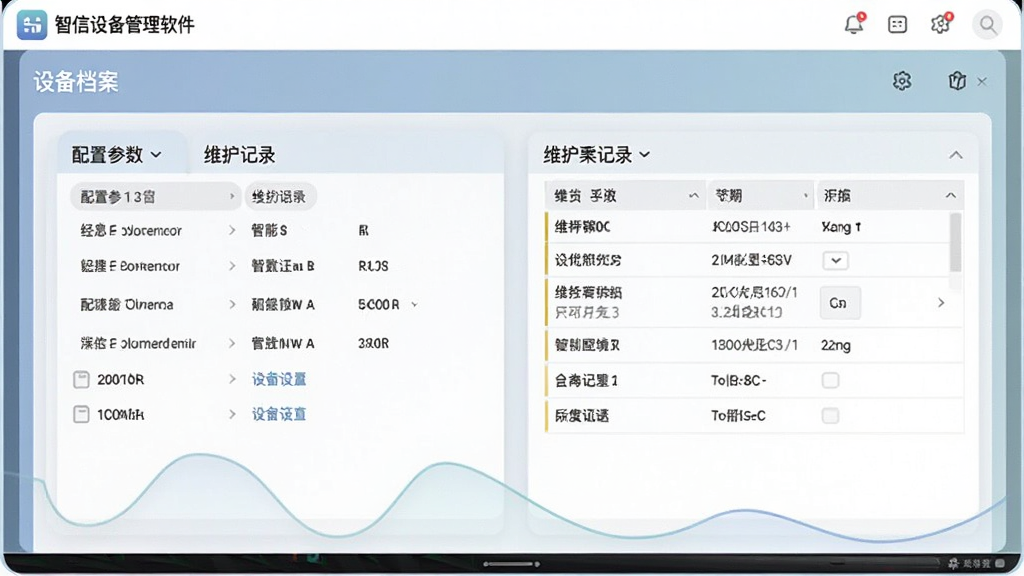This screenshot has height=576, width=1024.
Task: Expand the chevron in the 100MkR row
Action: point(232,414)
